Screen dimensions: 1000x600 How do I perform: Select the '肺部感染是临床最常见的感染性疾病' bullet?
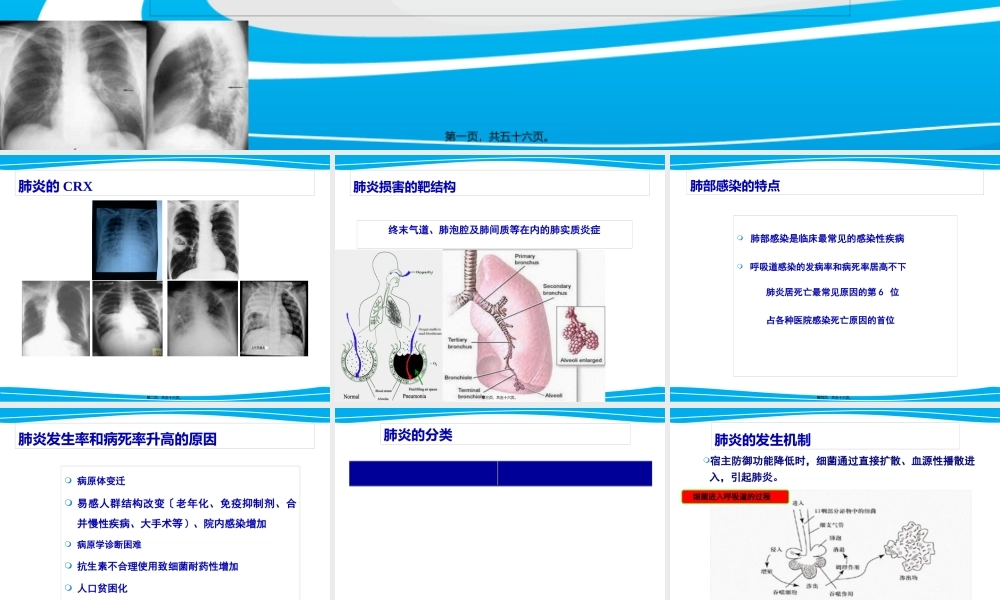click(827, 239)
